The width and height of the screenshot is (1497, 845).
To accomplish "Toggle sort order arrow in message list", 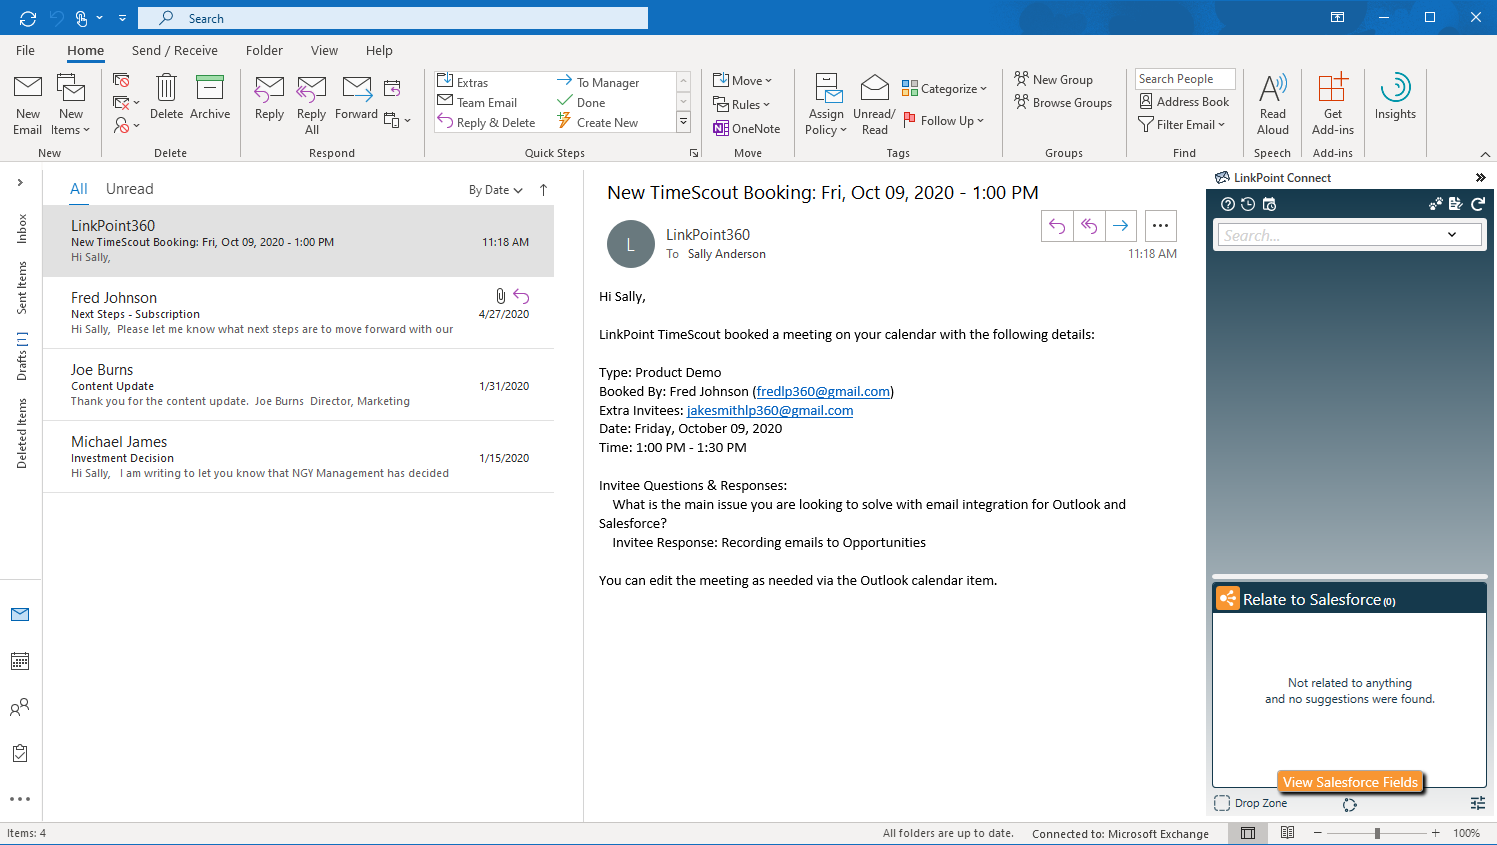I will [x=543, y=190].
